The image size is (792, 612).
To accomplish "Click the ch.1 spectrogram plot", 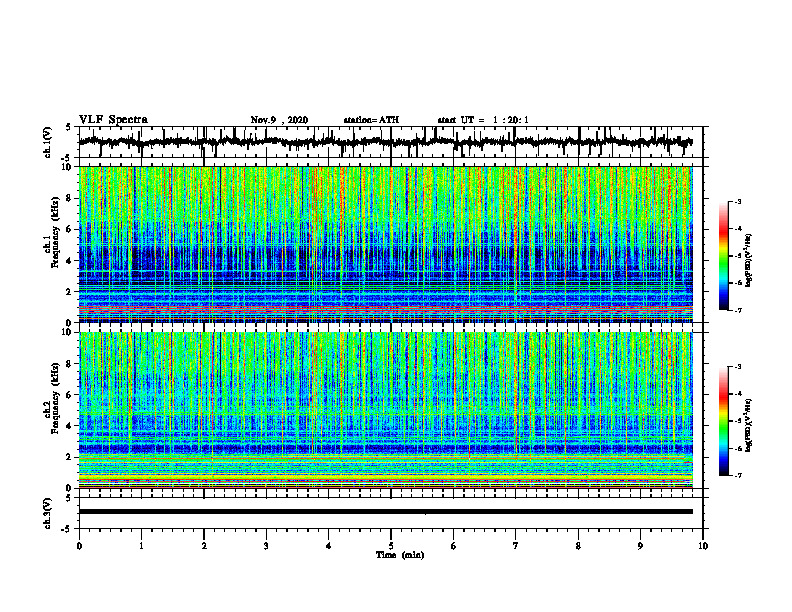I will (x=386, y=244).
